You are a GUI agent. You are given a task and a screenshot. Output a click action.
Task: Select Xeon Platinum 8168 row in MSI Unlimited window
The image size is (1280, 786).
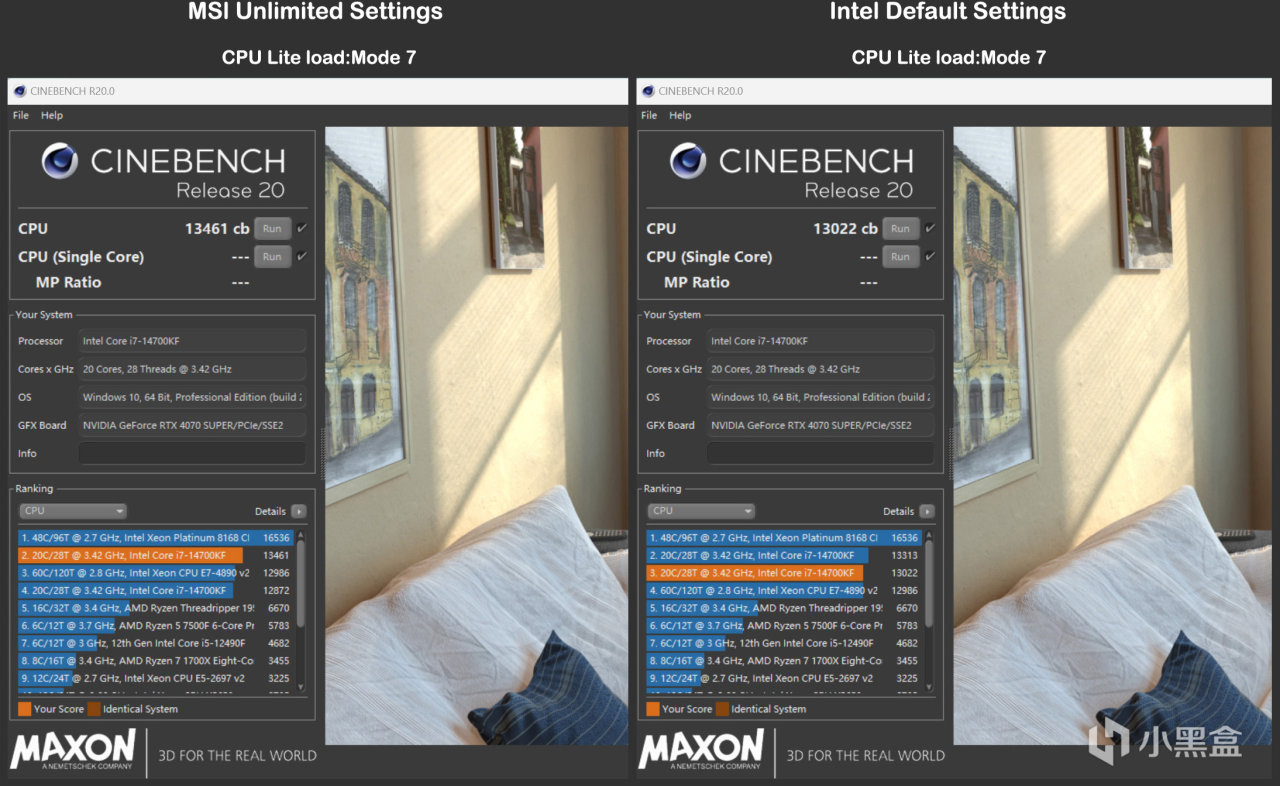click(x=155, y=538)
